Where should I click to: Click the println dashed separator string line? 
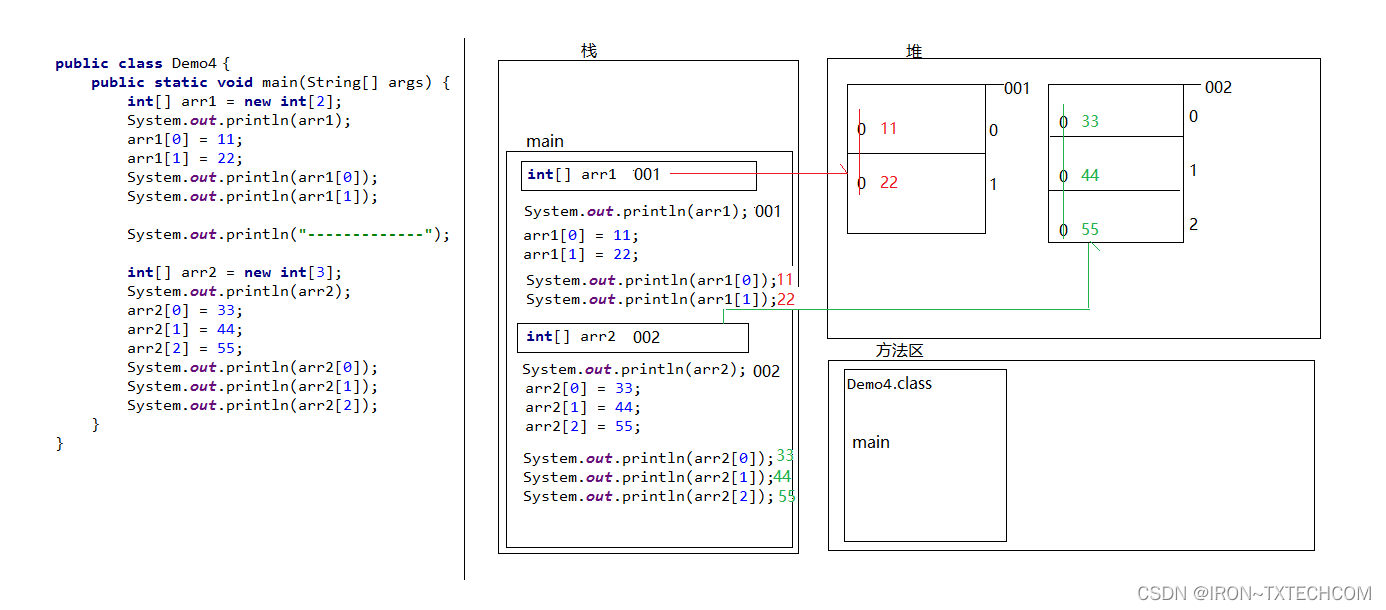[x=289, y=234]
